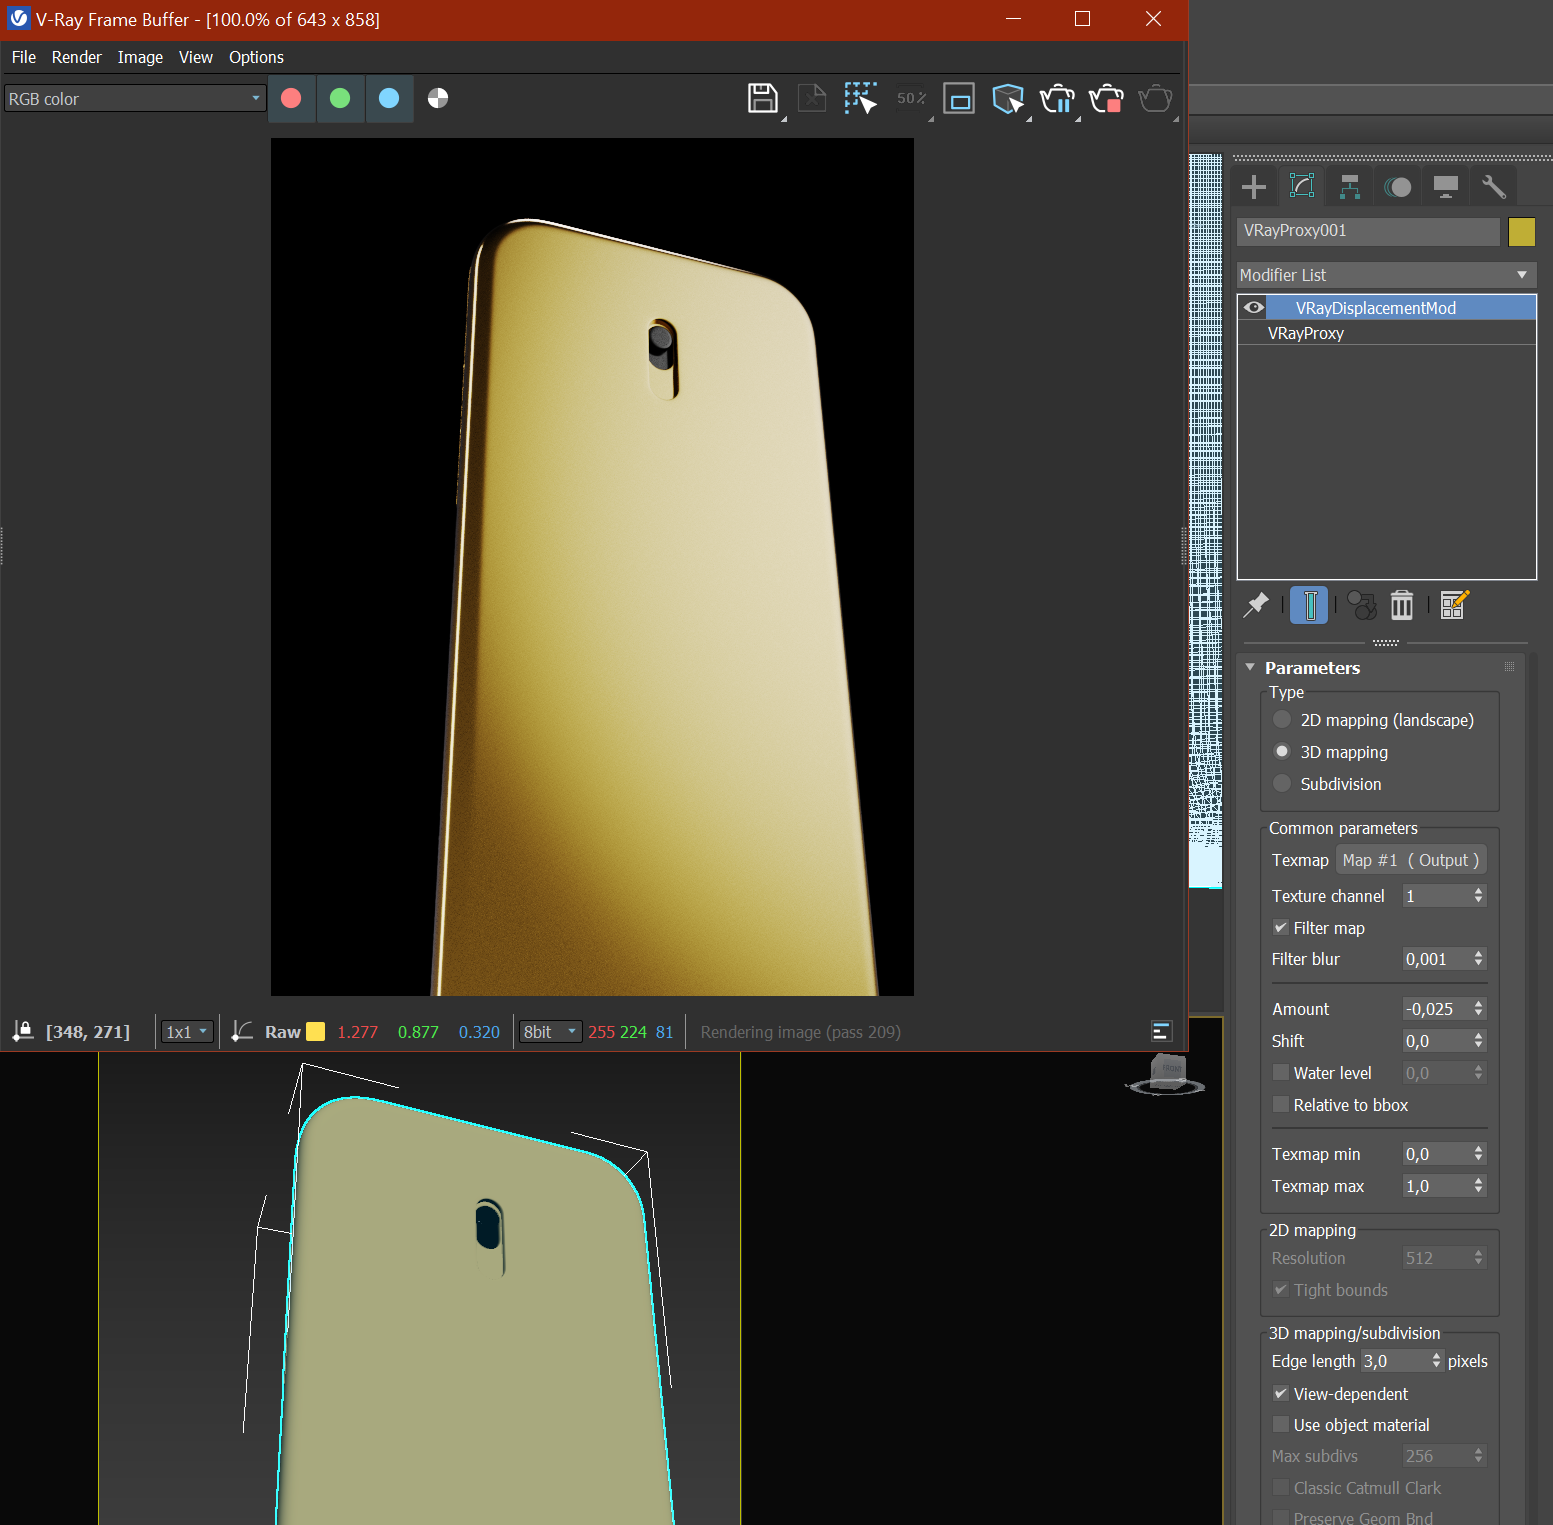Click the viewport ViewCube
The image size is (1553, 1525).
1166,1074
